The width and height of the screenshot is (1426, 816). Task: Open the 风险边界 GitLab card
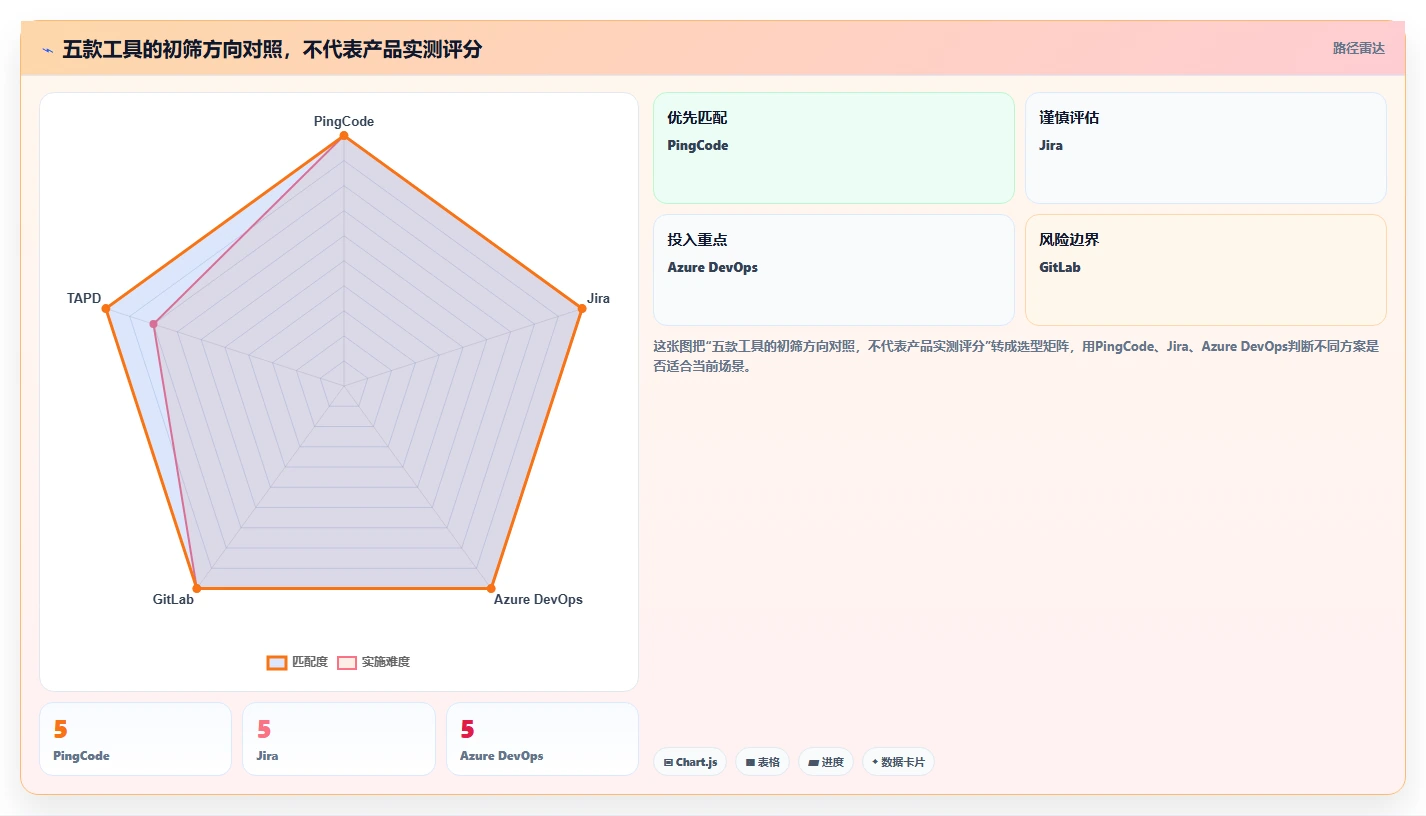[x=1206, y=270]
